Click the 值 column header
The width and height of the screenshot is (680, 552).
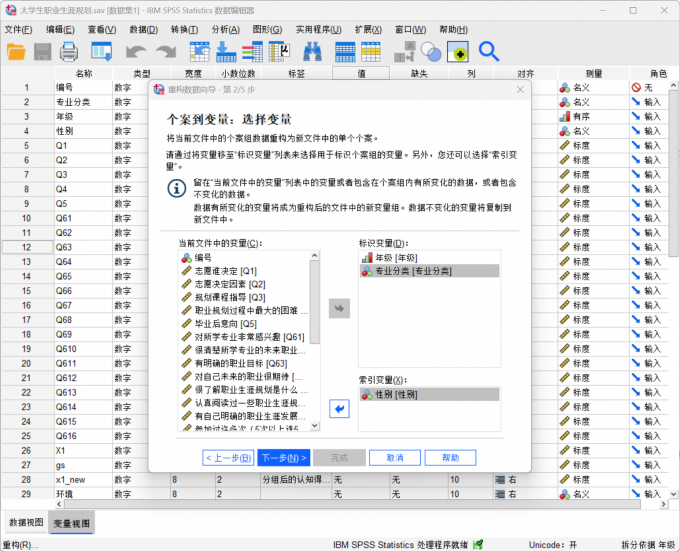(361, 74)
